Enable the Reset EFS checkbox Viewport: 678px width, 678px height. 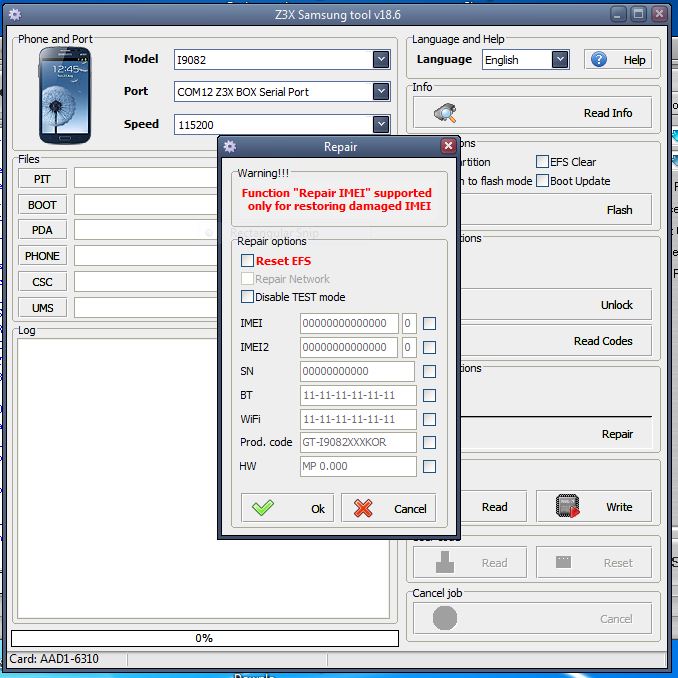(247, 260)
